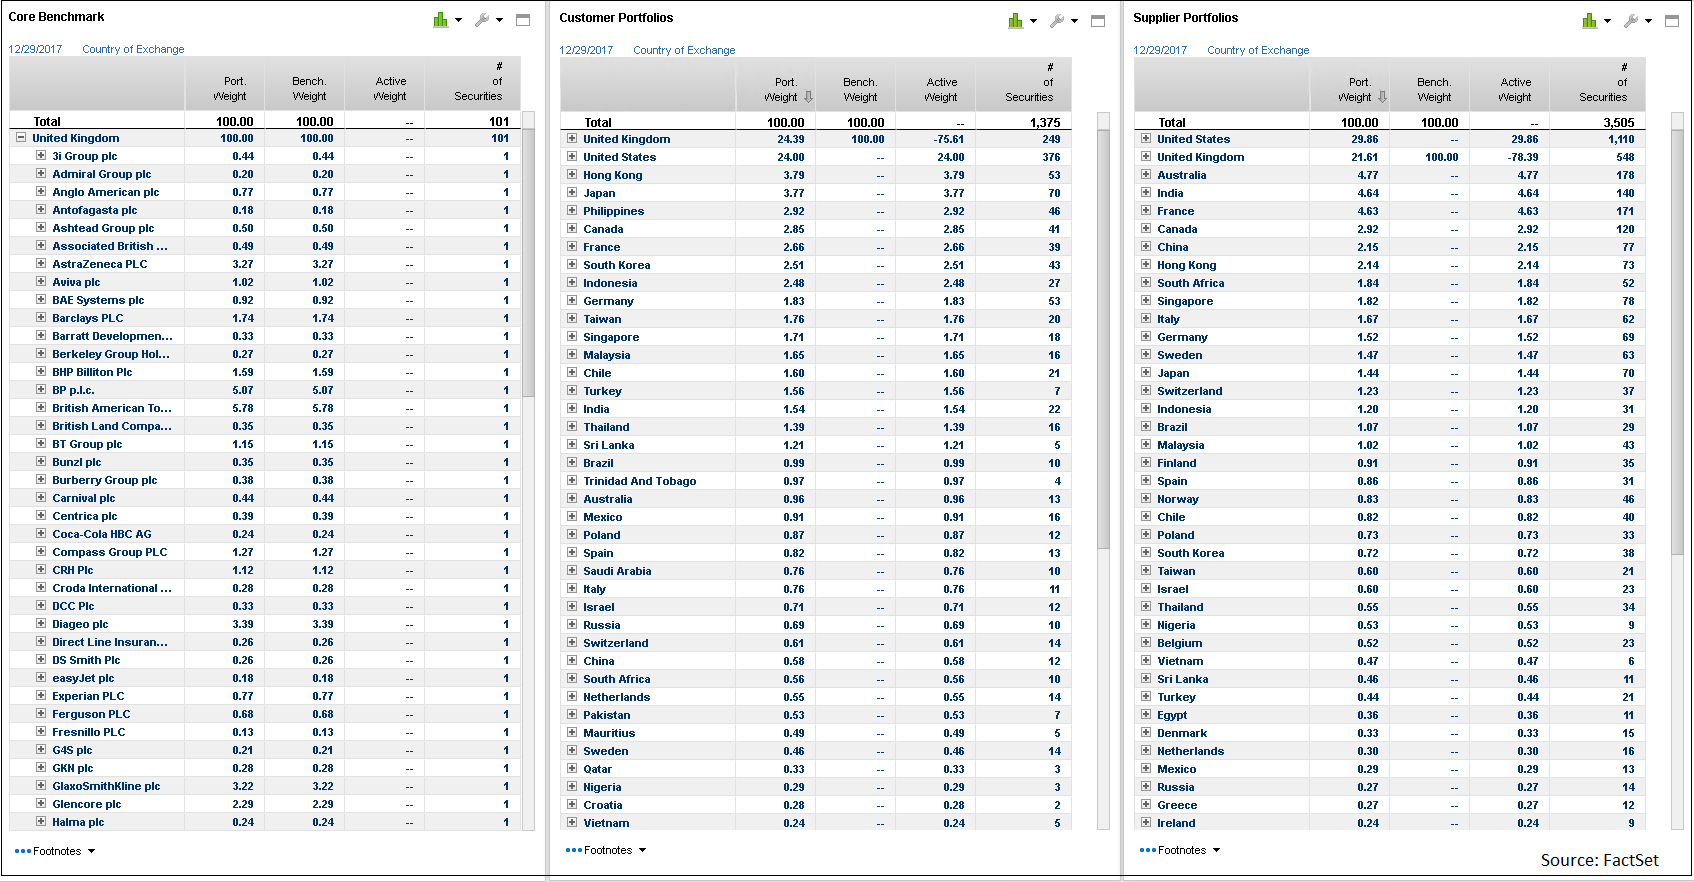Open wrench settings in Core Benchmark panel
1694x882 pixels.
pos(482,20)
